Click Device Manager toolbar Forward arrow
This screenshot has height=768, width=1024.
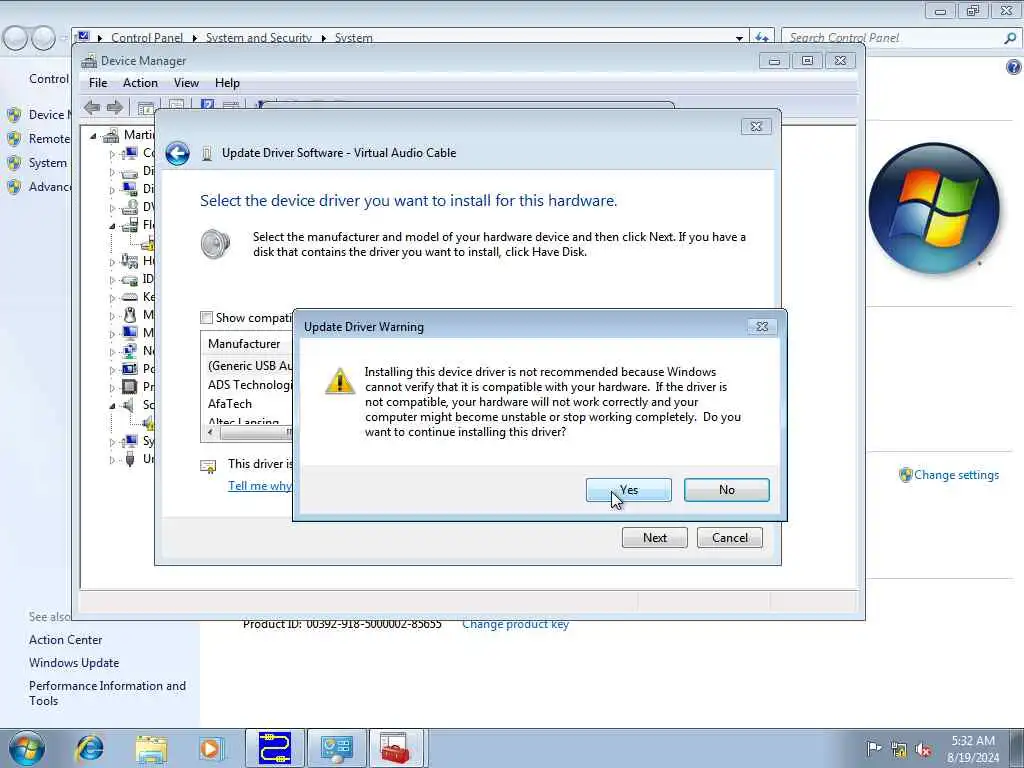pyautogui.click(x=115, y=107)
